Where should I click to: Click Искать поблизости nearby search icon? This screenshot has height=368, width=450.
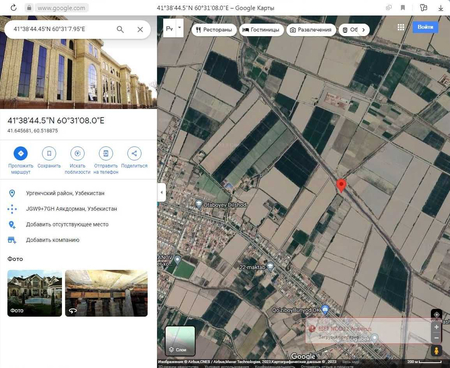[x=77, y=153]
